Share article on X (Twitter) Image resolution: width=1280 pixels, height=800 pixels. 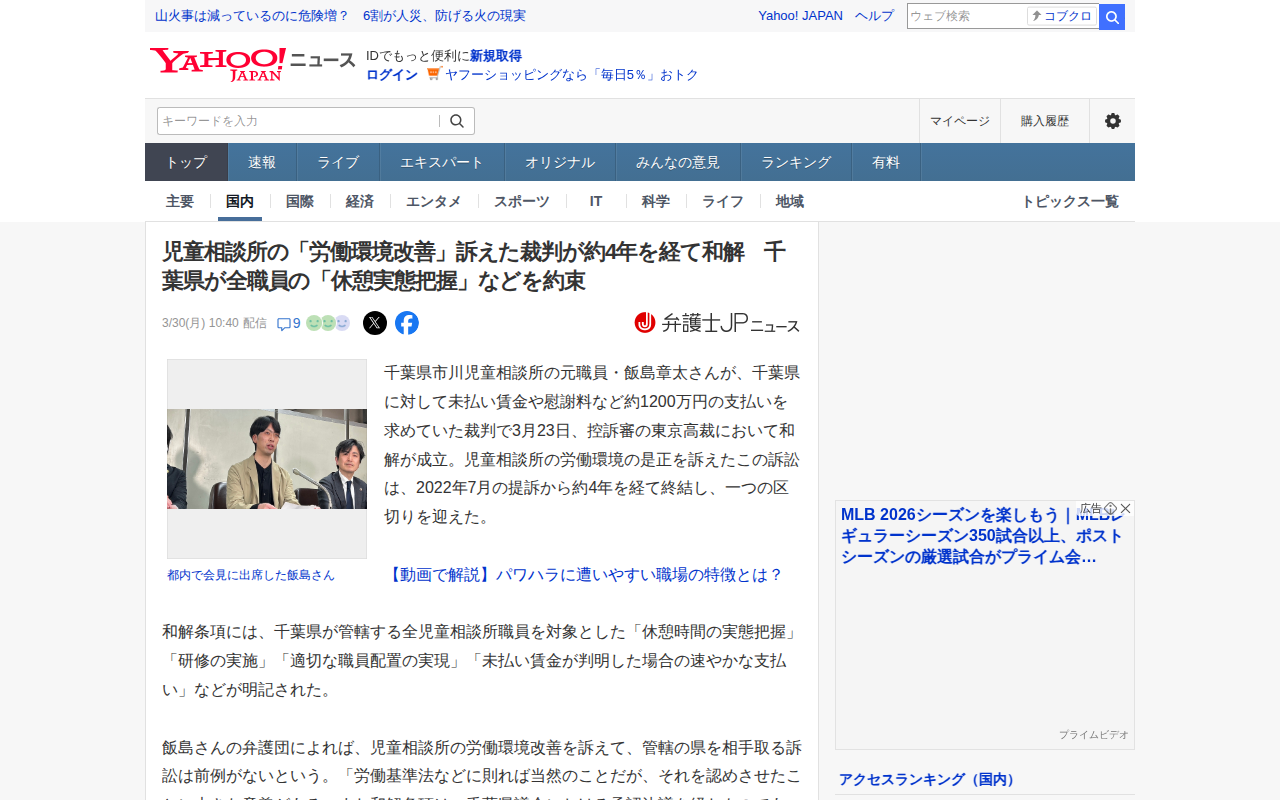point(375,323)
